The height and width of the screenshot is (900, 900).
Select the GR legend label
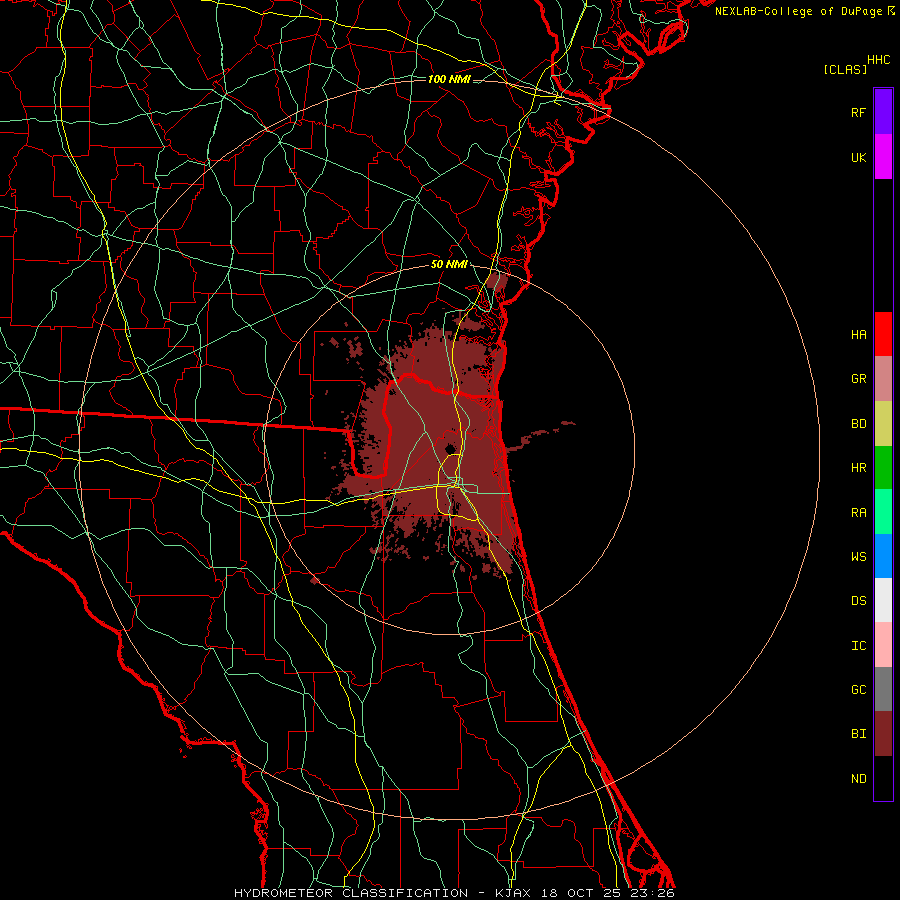pos(858,379)
